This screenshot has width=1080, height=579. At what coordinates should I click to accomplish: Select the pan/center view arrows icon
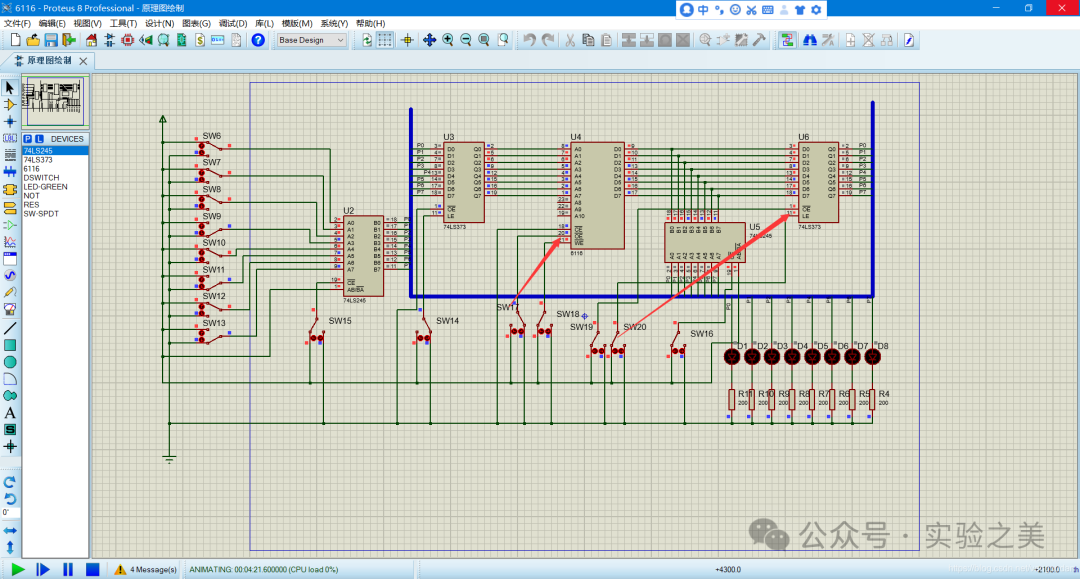[x=429, y=41]
